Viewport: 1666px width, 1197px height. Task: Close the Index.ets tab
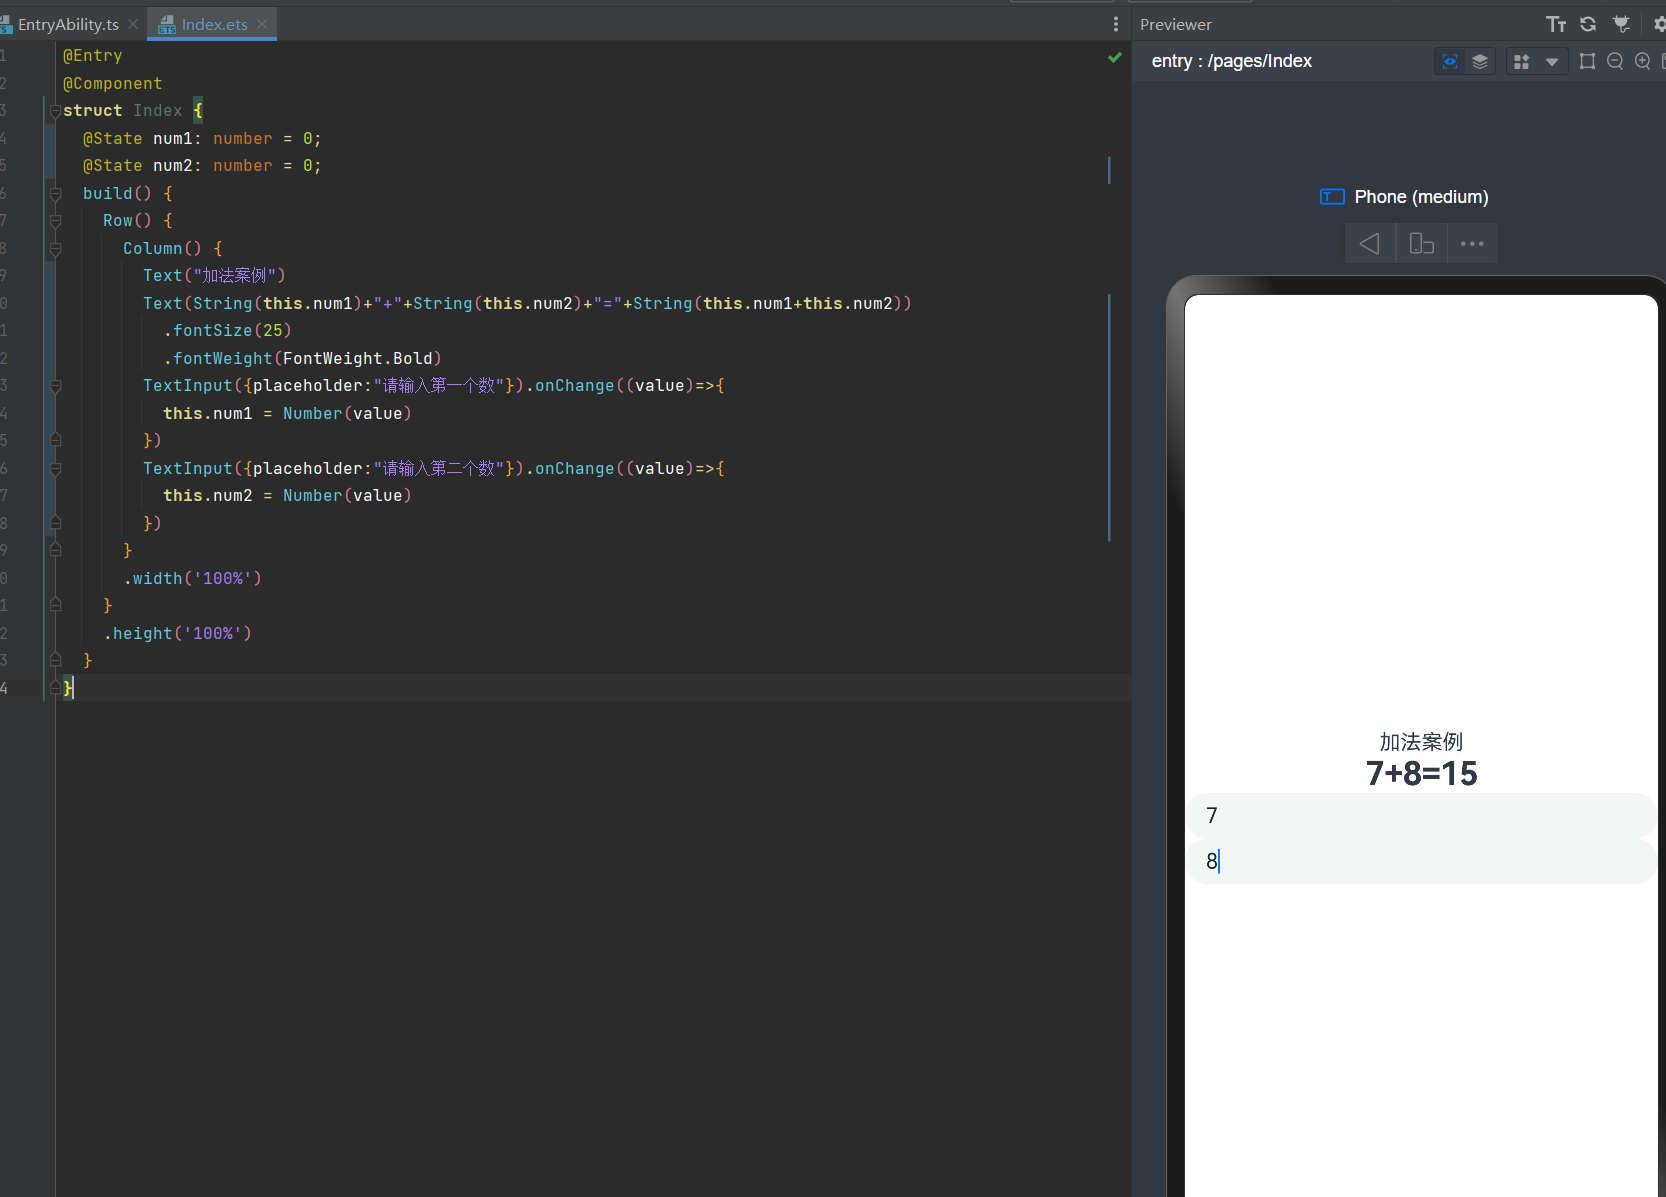tap(262, 24)
